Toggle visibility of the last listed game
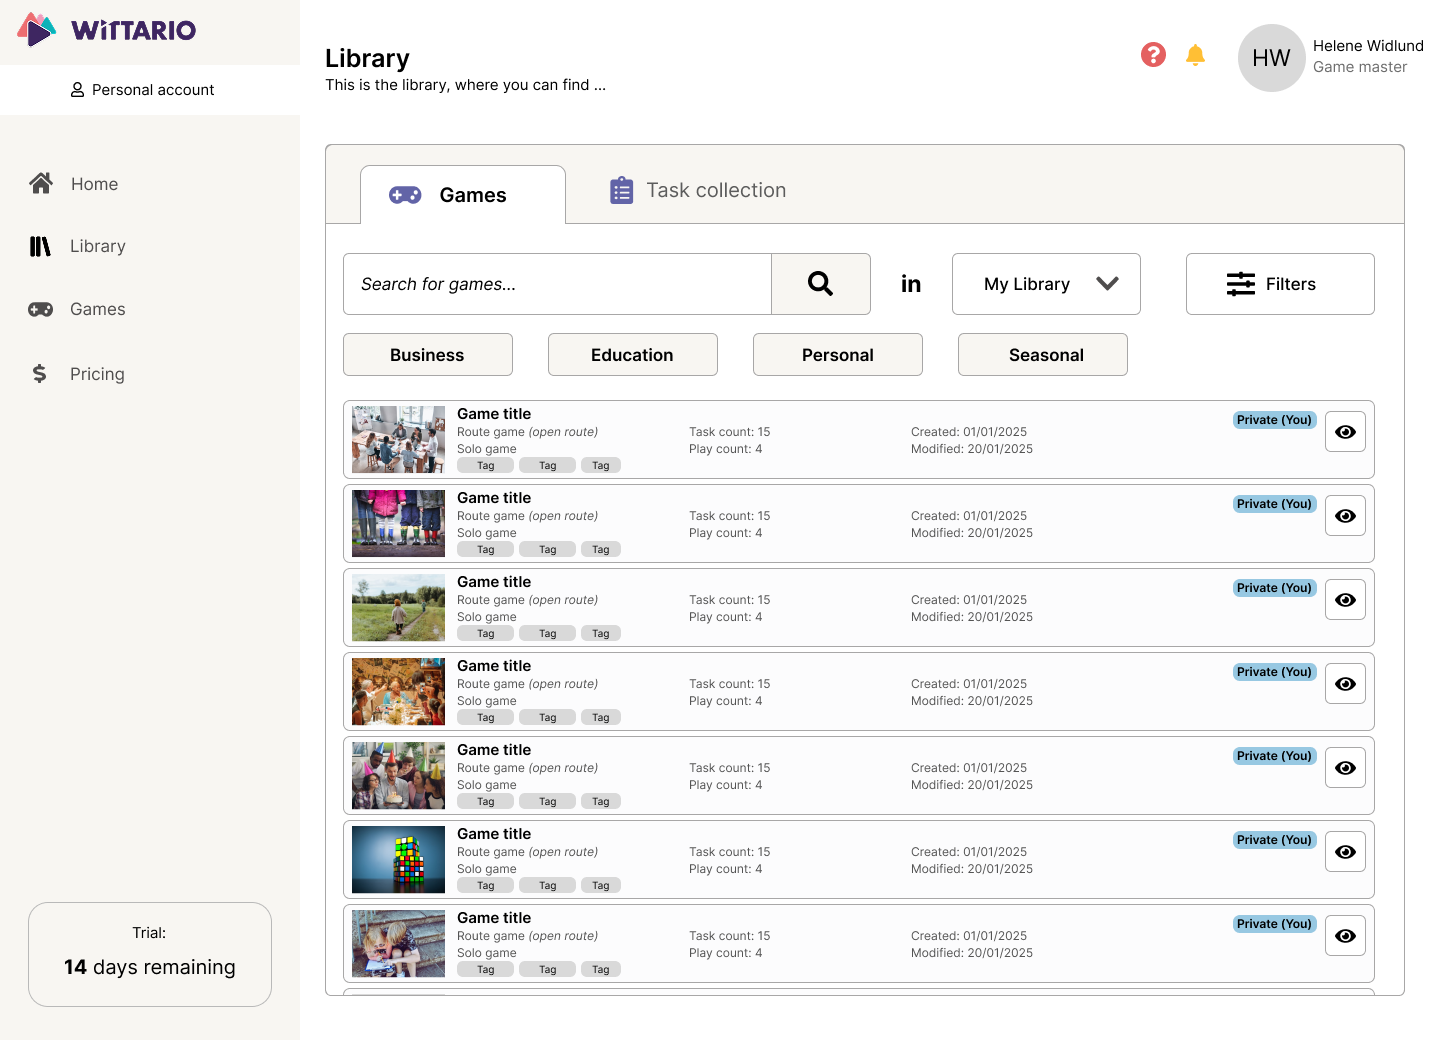Screen dimensions: 1440x1040 [1345, 935]
